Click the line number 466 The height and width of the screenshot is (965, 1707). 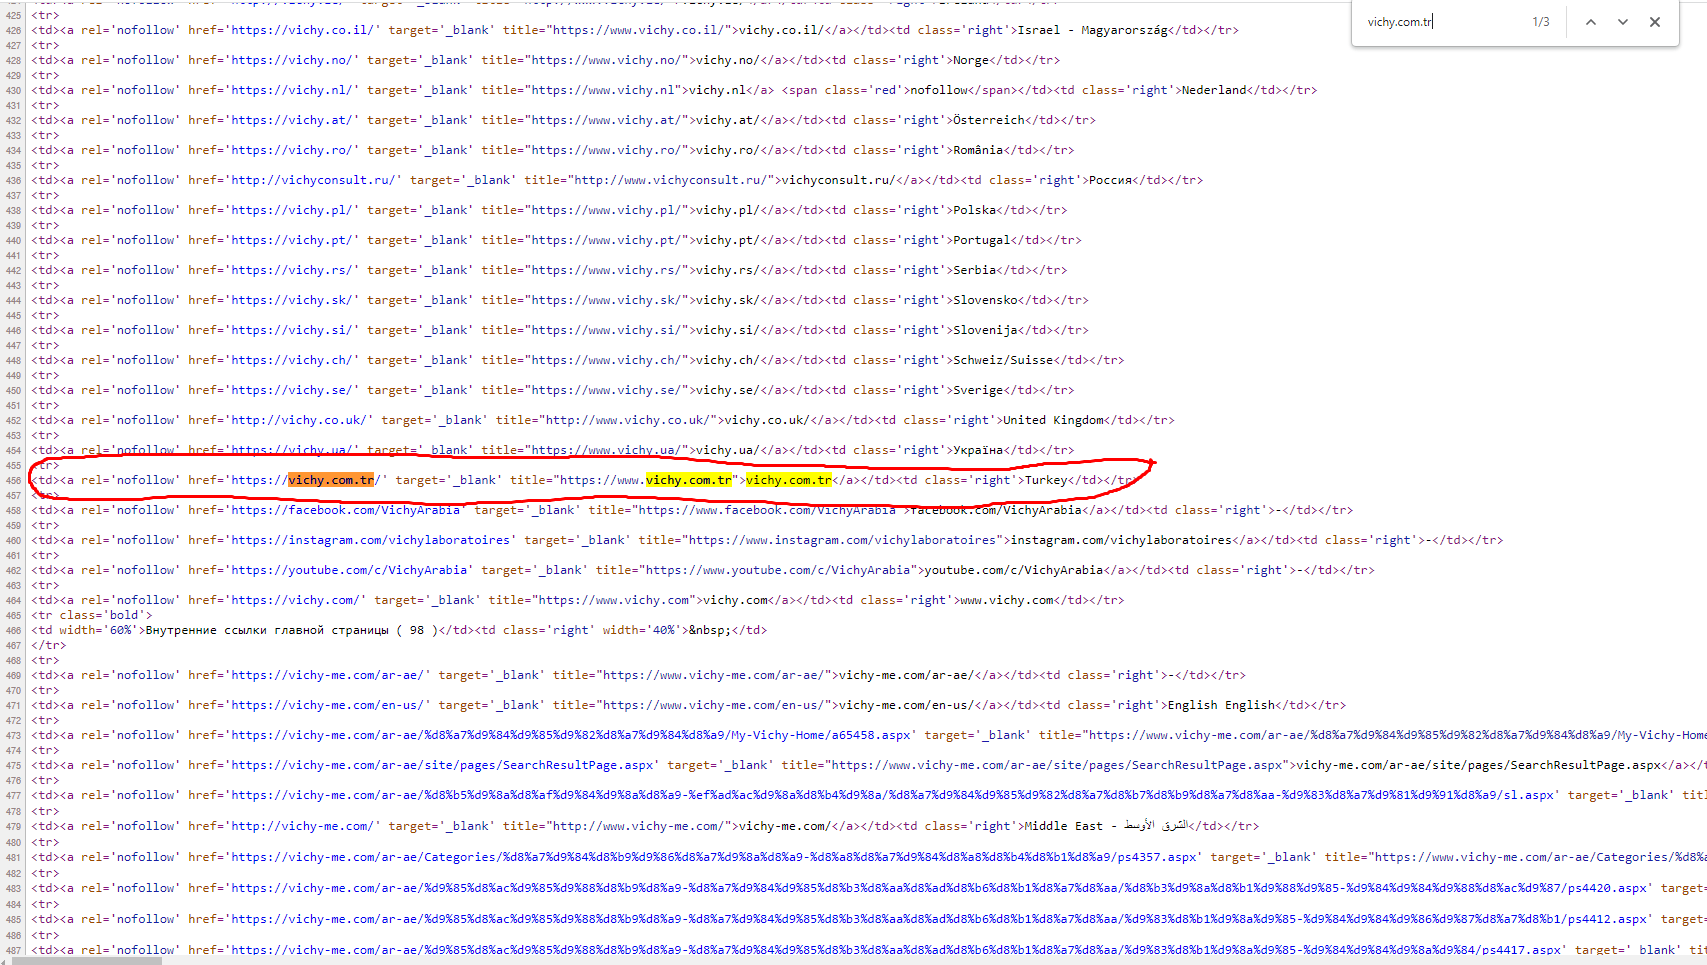click(x=13, y=631)
